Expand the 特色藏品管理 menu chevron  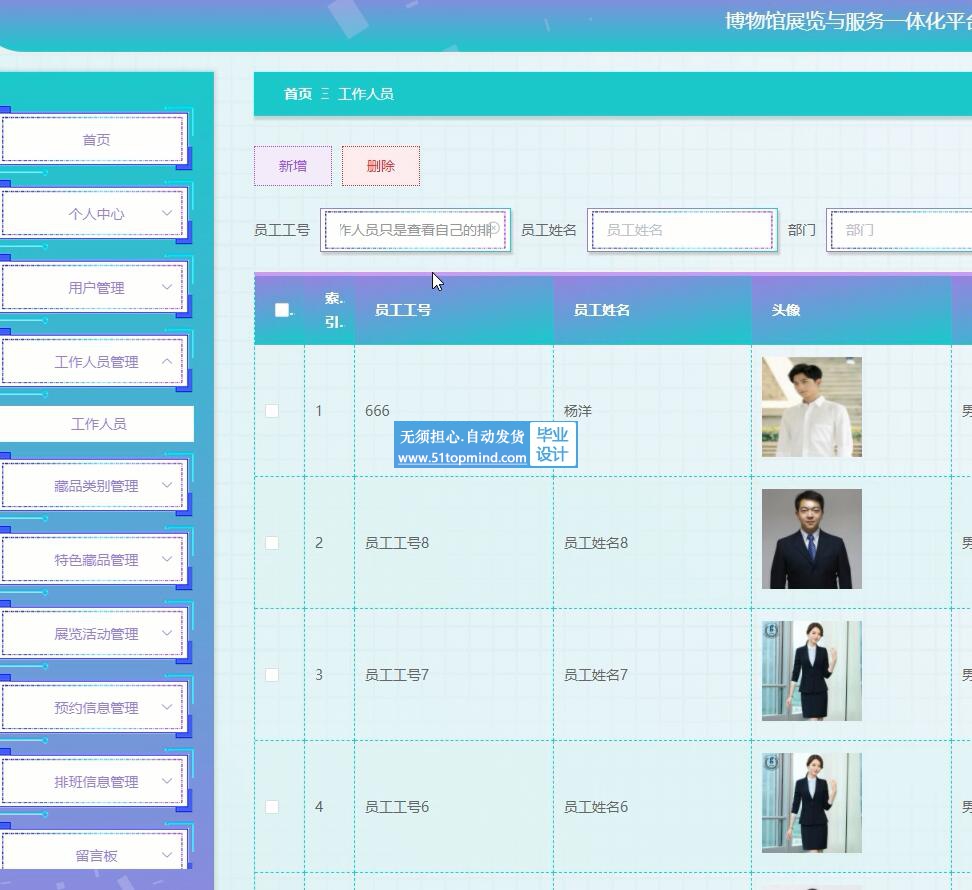[x=167, y=559]
